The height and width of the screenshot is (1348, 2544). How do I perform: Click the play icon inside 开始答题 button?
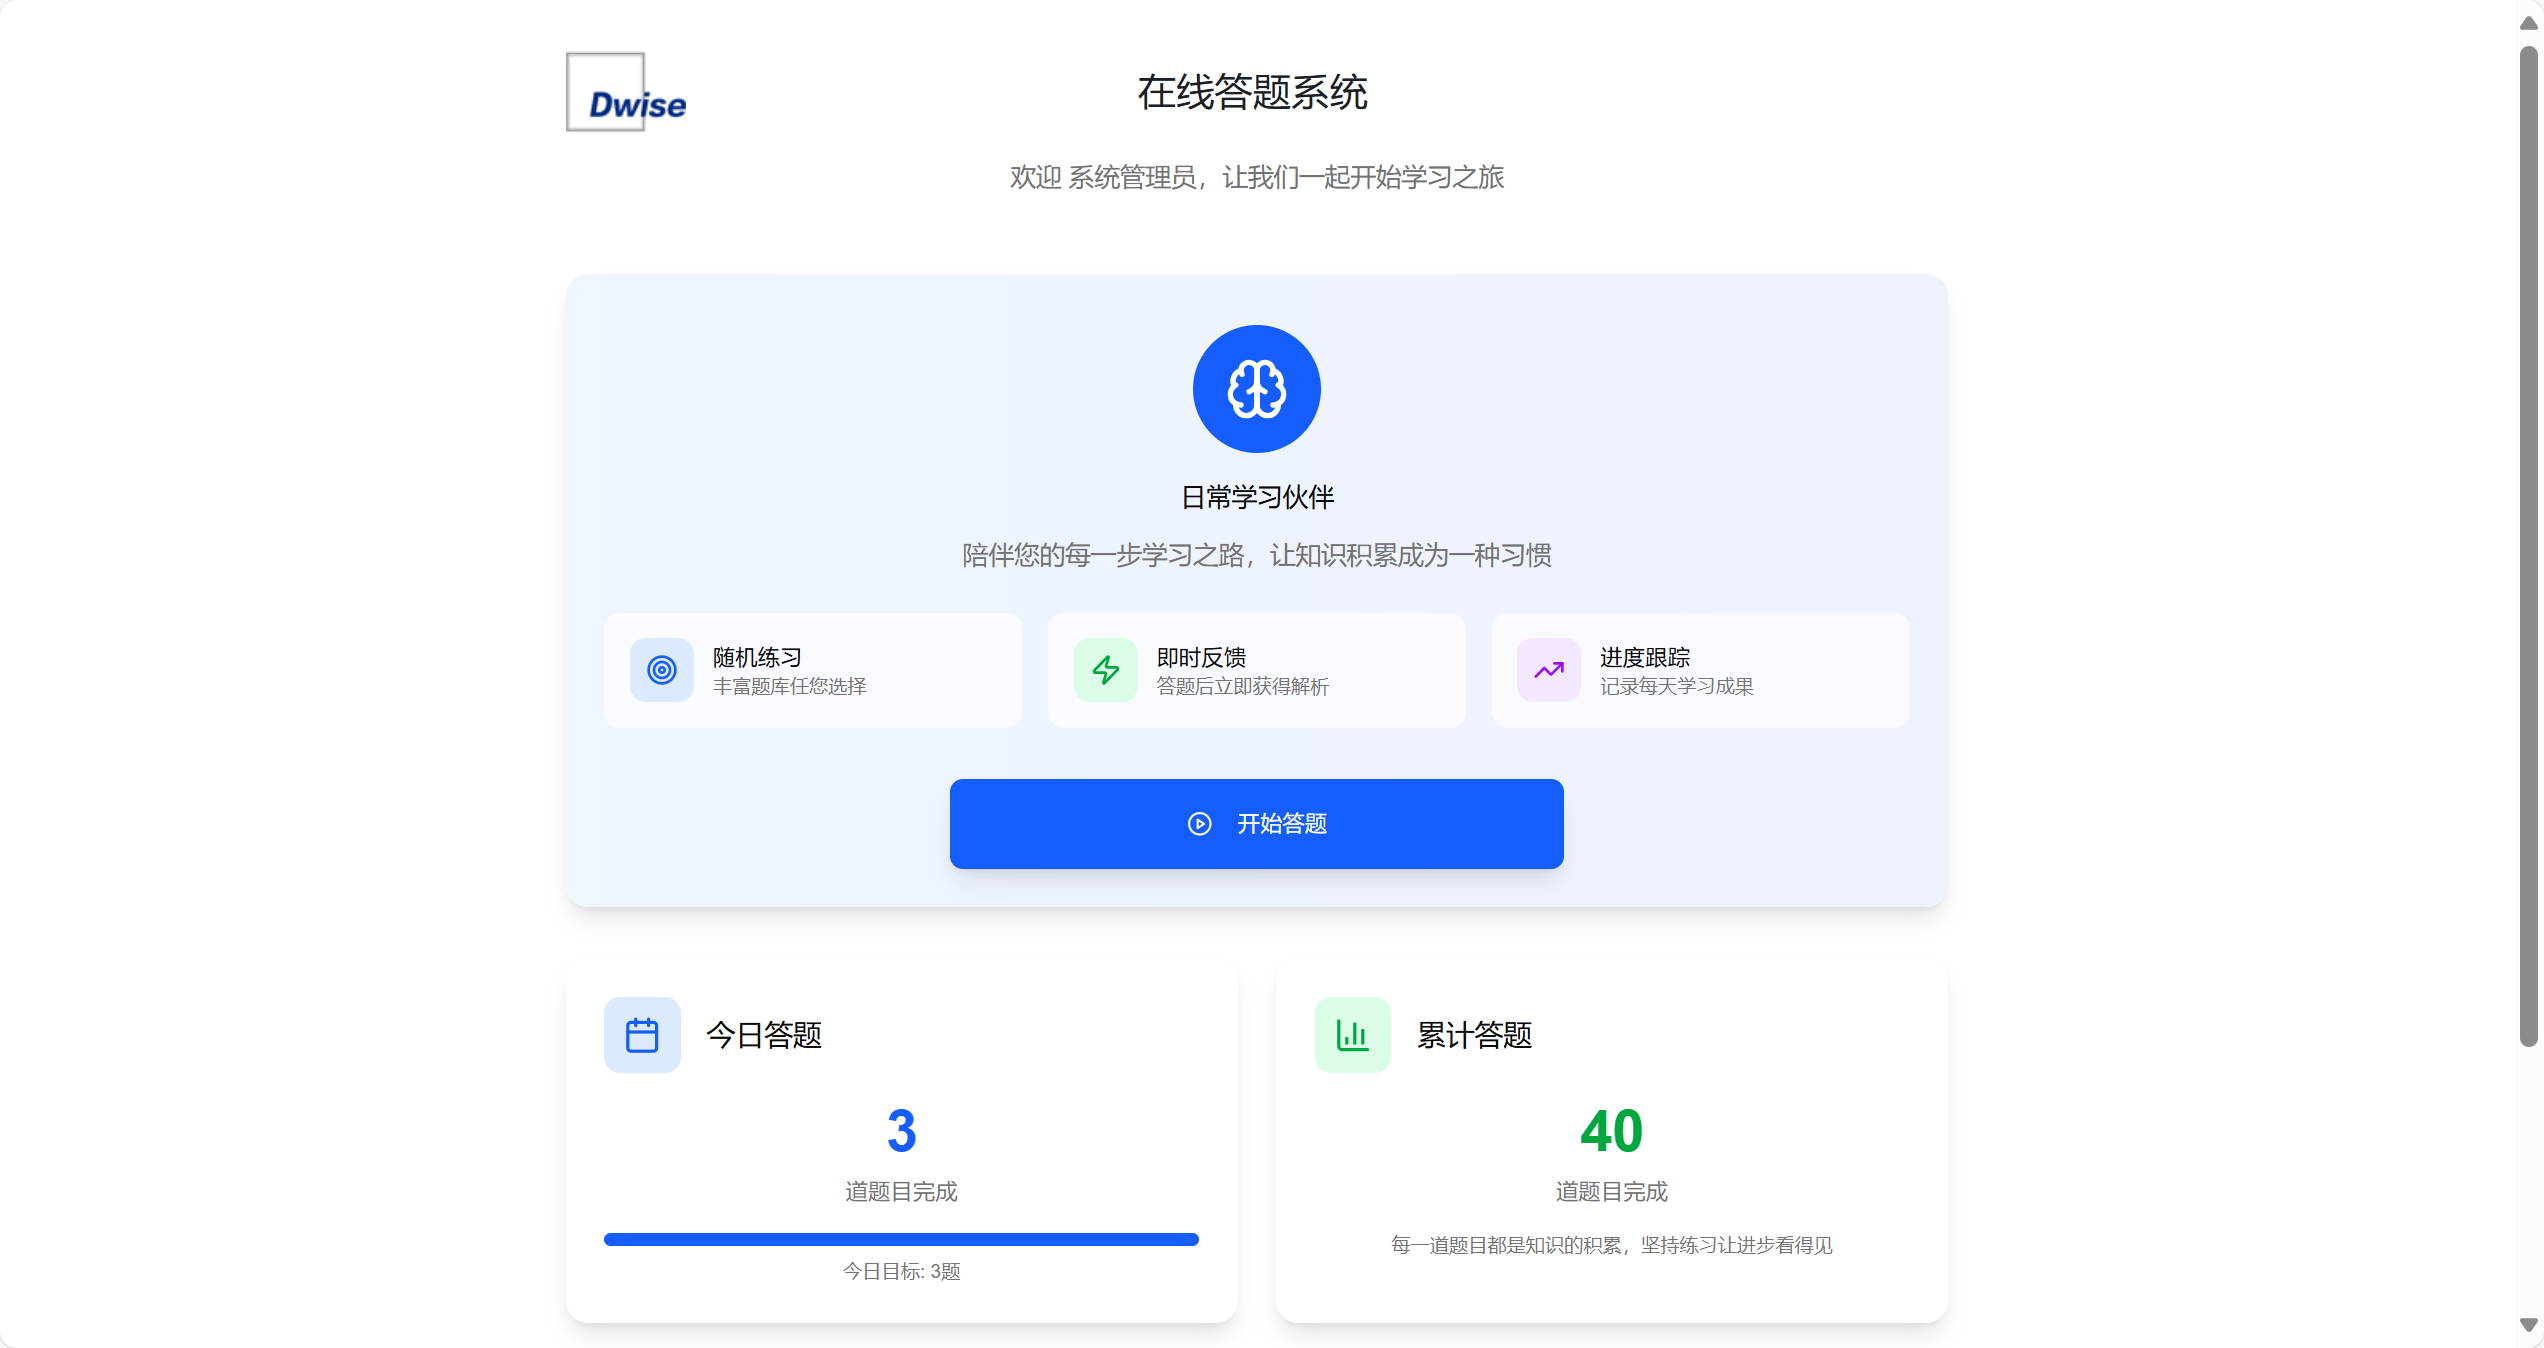(1199, 824)
